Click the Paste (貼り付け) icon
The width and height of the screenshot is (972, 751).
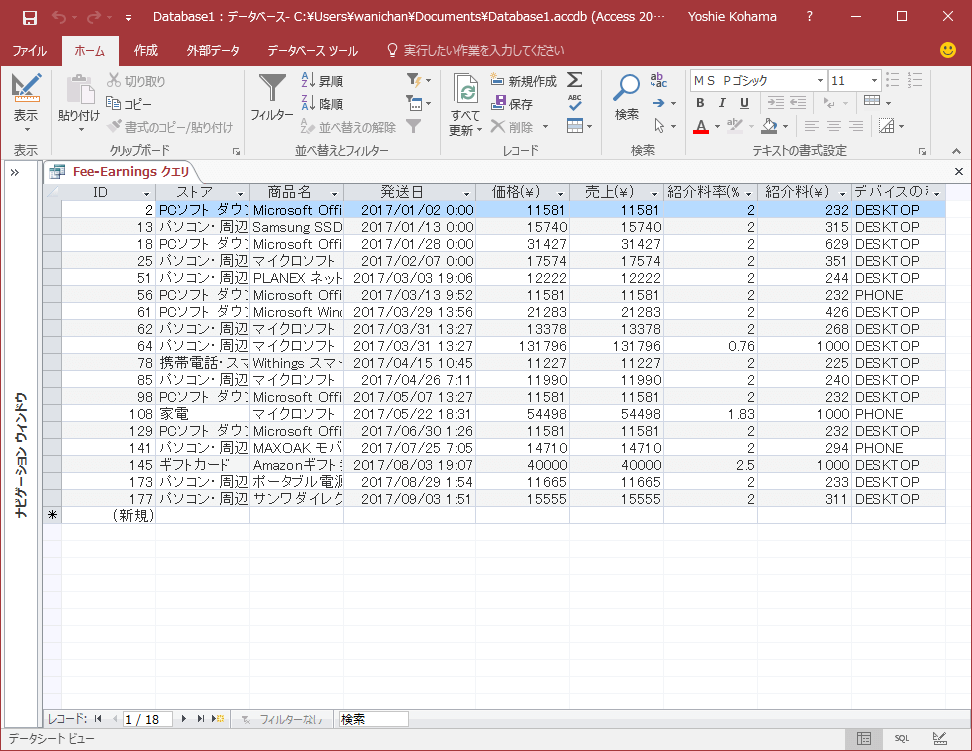(79, 90)
